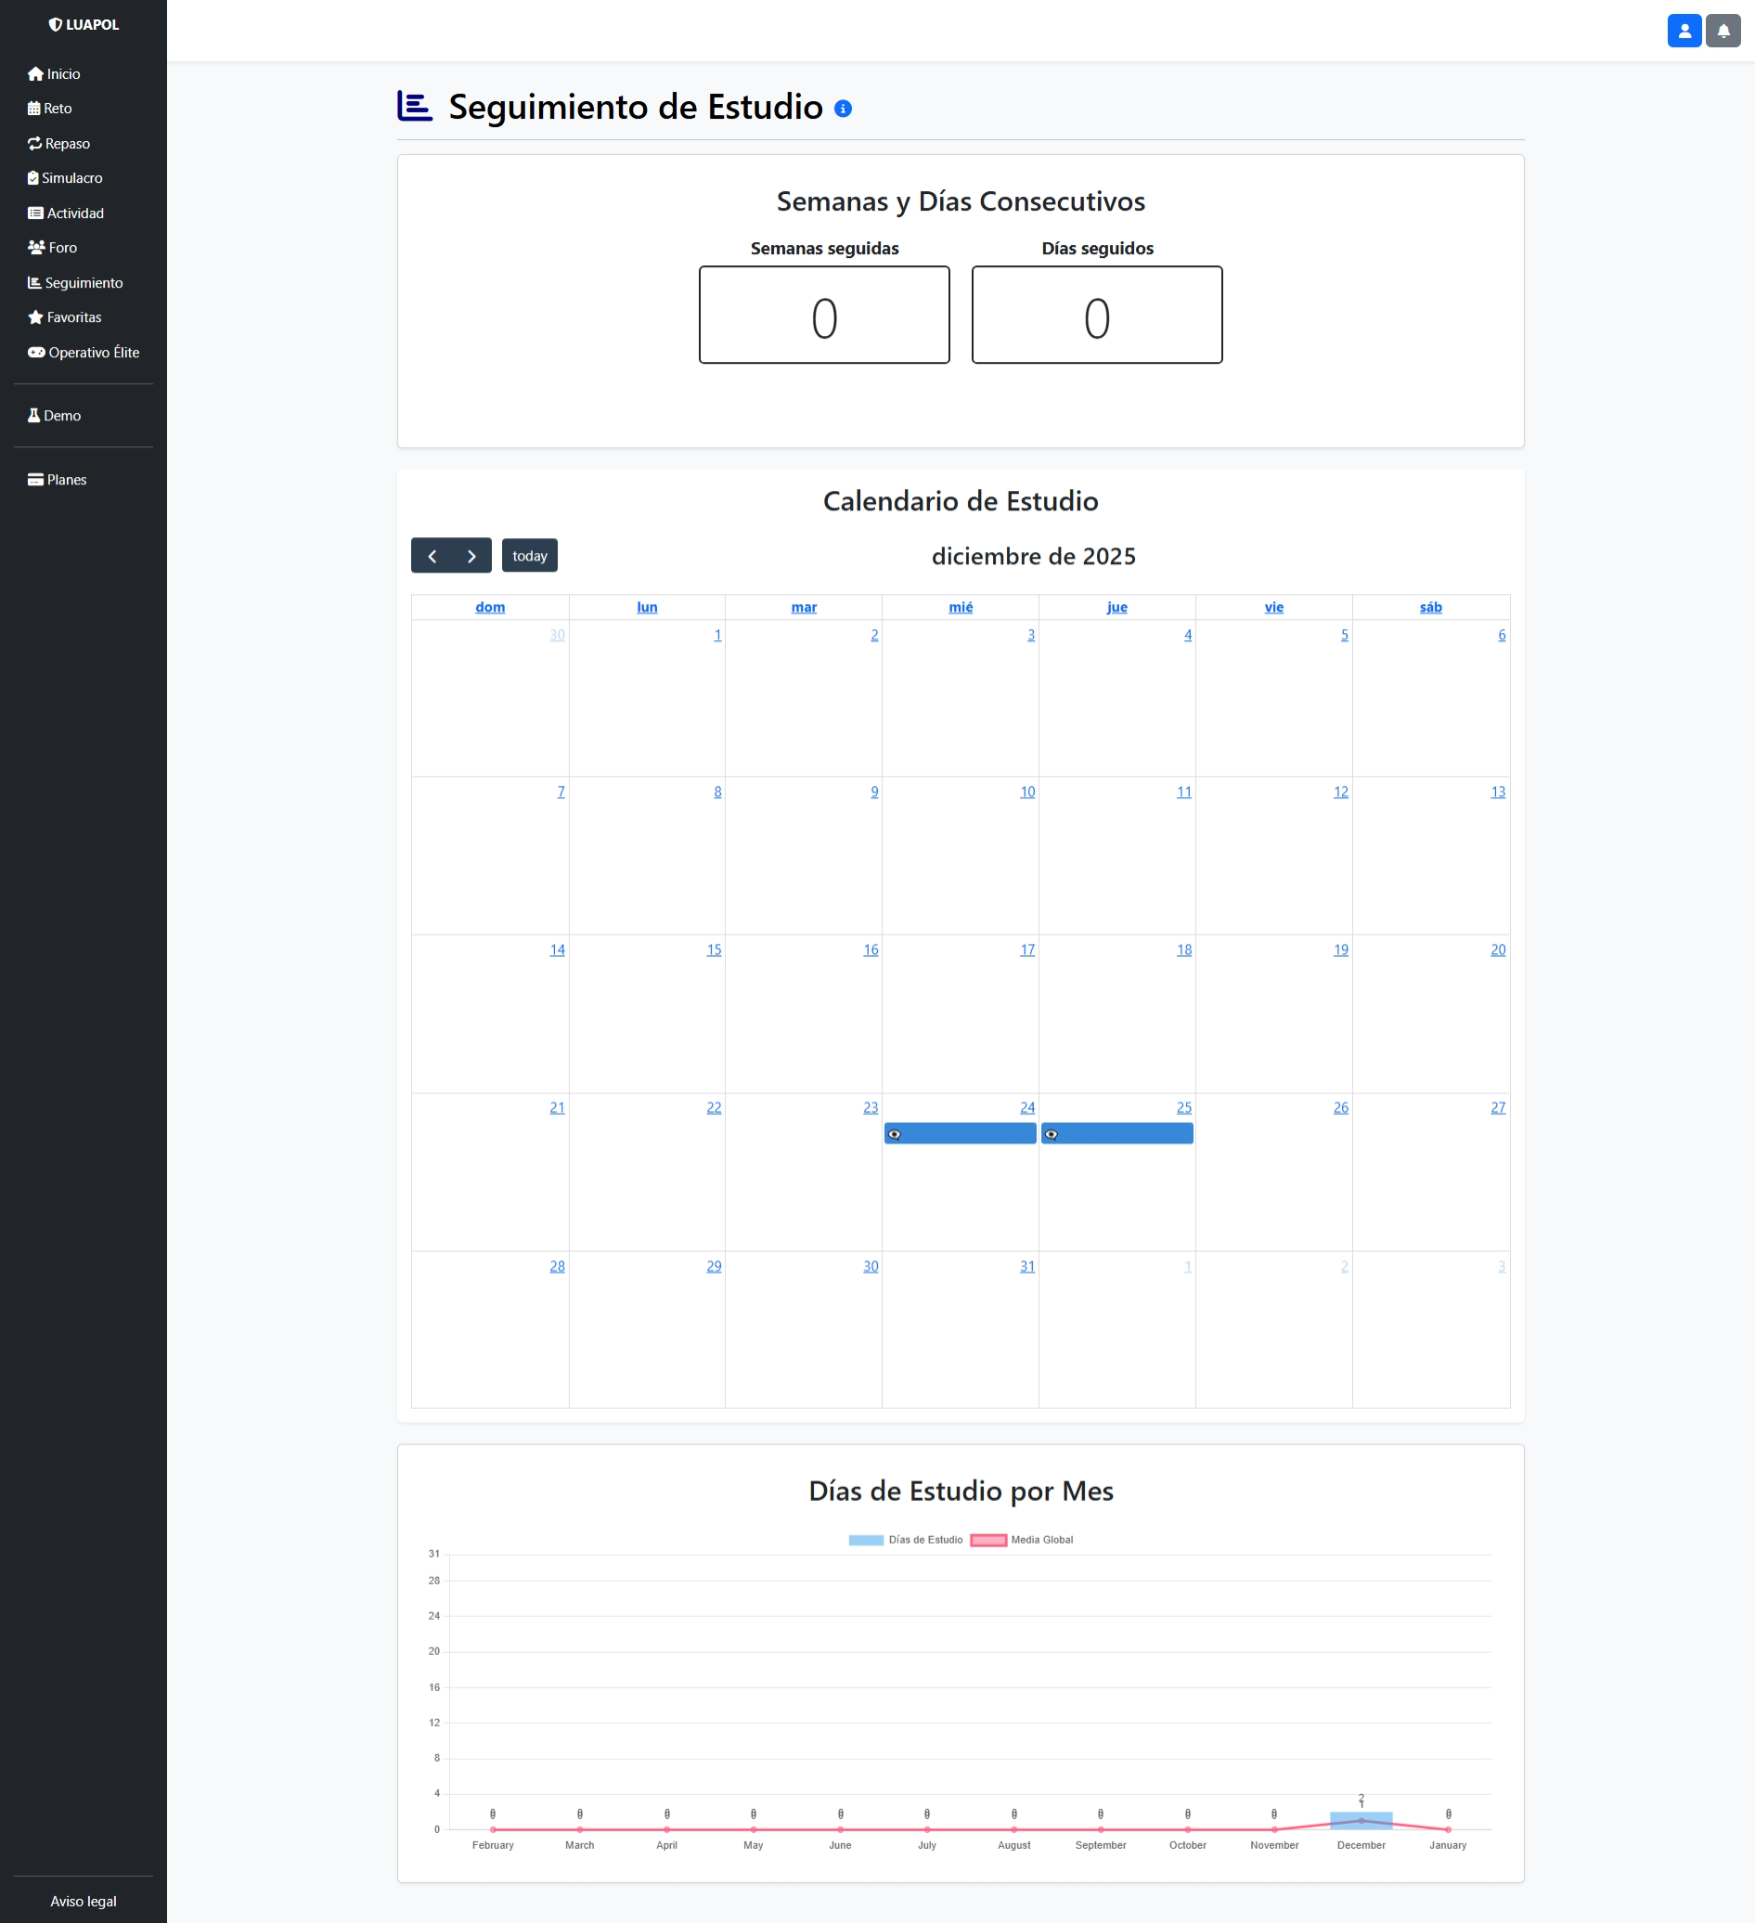Image resolution: width=1755 pixels, height=1923 pixels.
Task: Open the notifications bell
Action: [x=1723, y=31]
